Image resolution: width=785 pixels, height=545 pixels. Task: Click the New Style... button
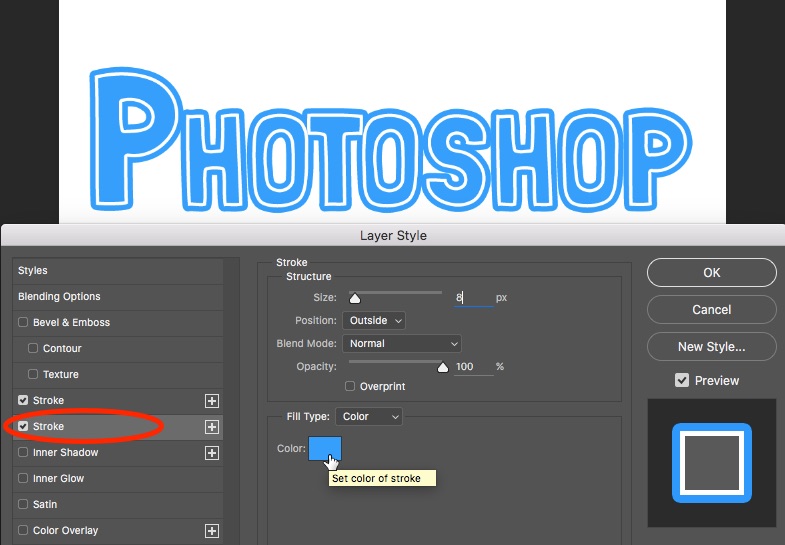pyautogui.click(x=711, y=347)
